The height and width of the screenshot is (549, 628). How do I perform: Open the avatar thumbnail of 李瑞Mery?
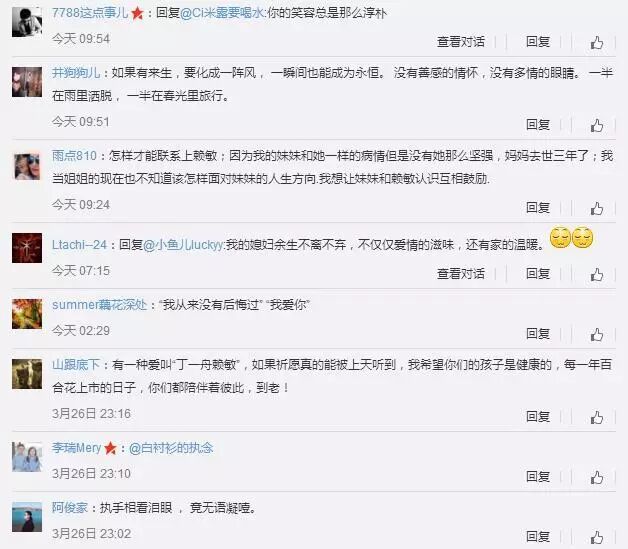click(27, 457)
